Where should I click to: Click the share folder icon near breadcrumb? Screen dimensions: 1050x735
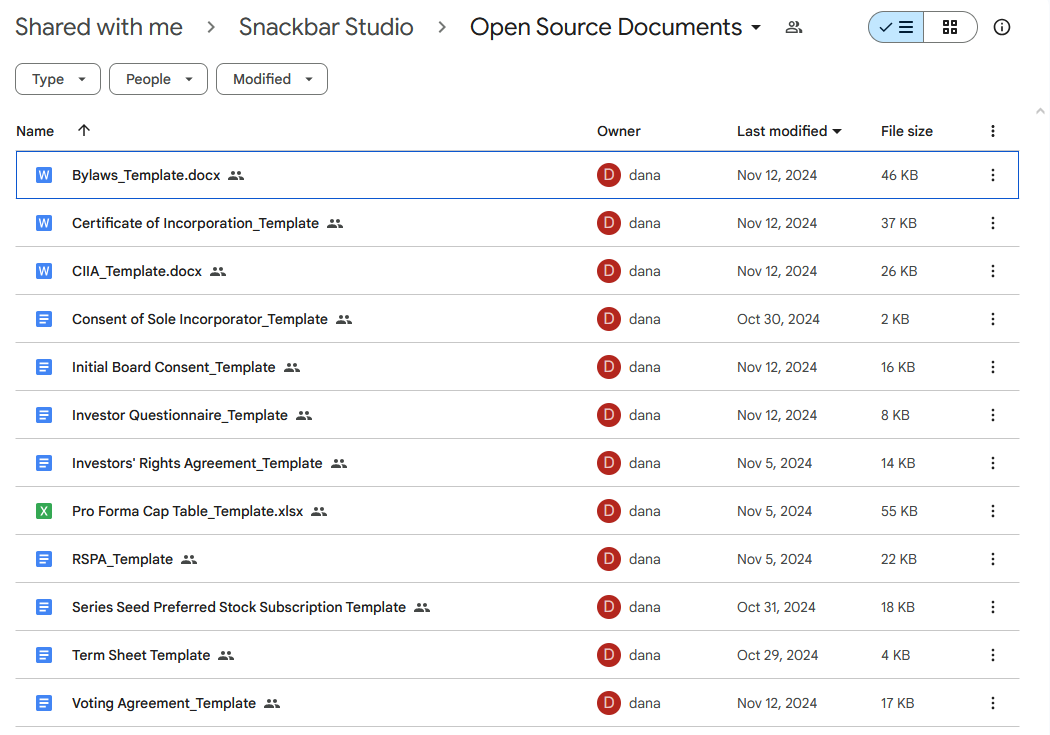pos(793,27)
